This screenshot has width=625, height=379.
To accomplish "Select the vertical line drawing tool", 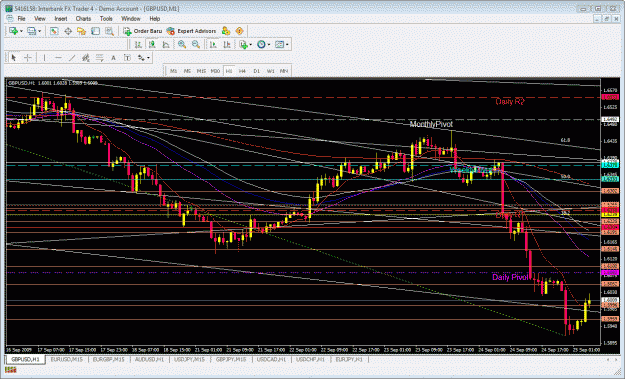I will (x=44, y=58).
